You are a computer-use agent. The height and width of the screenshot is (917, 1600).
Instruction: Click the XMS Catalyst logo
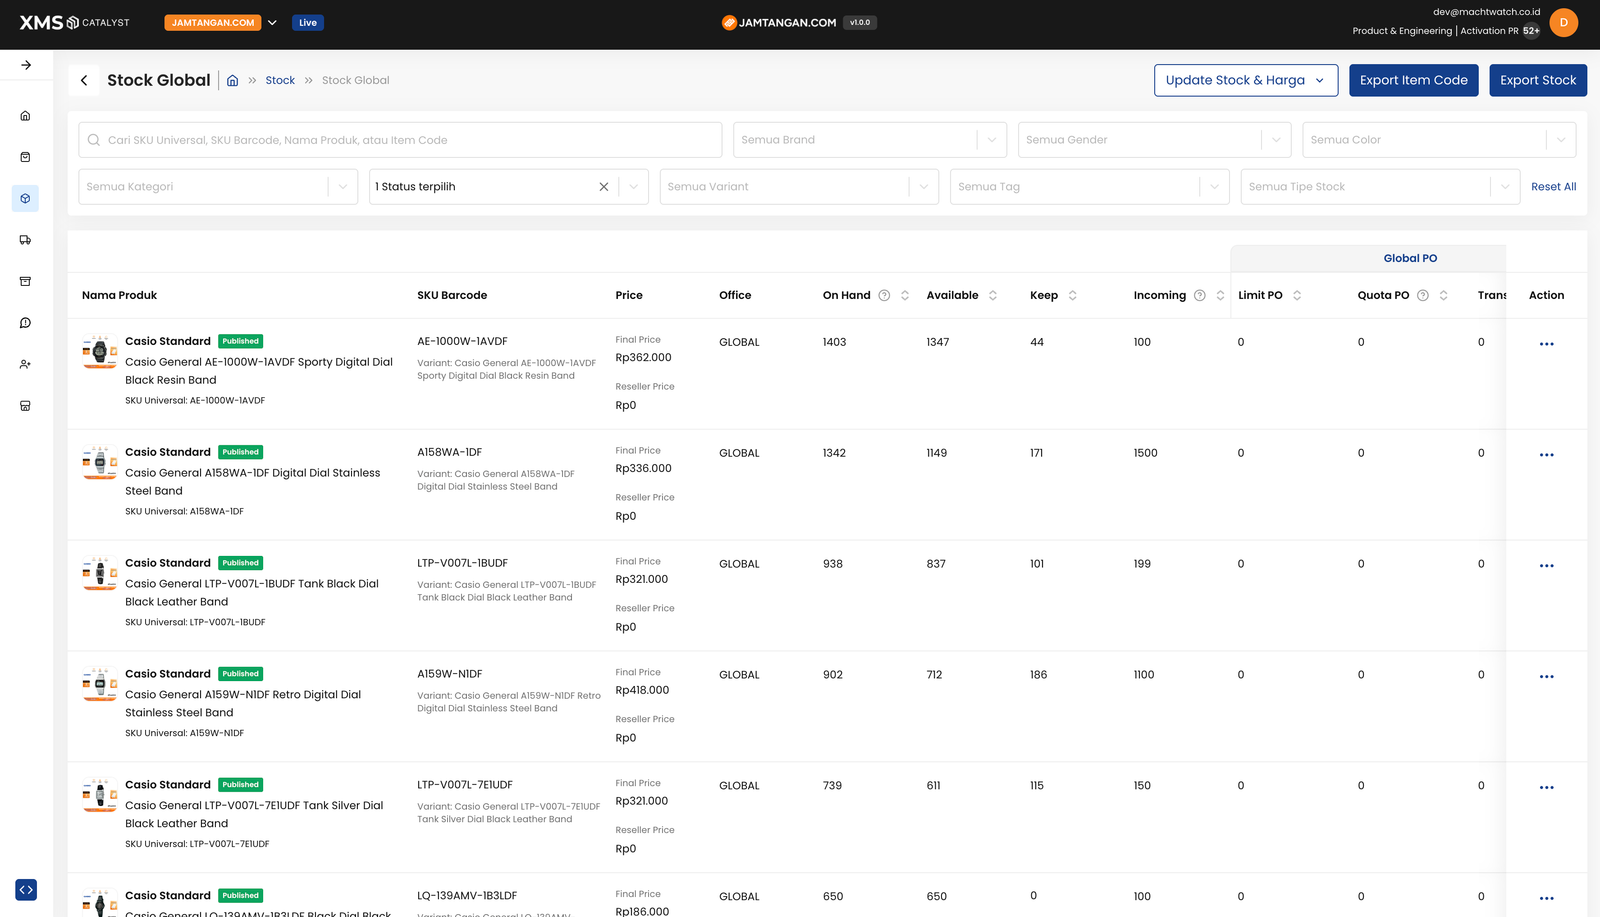[75, 23]
